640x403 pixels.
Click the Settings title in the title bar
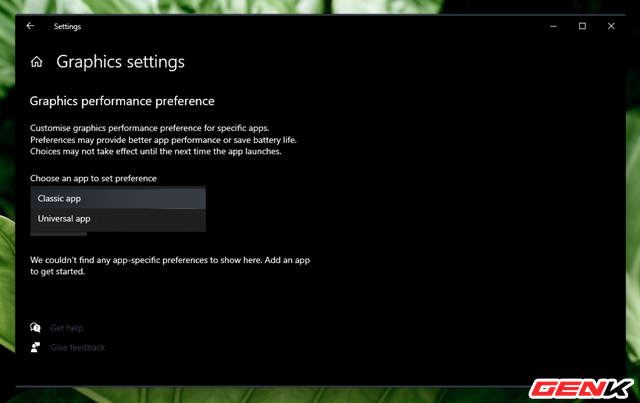click(x=68, y=26)
